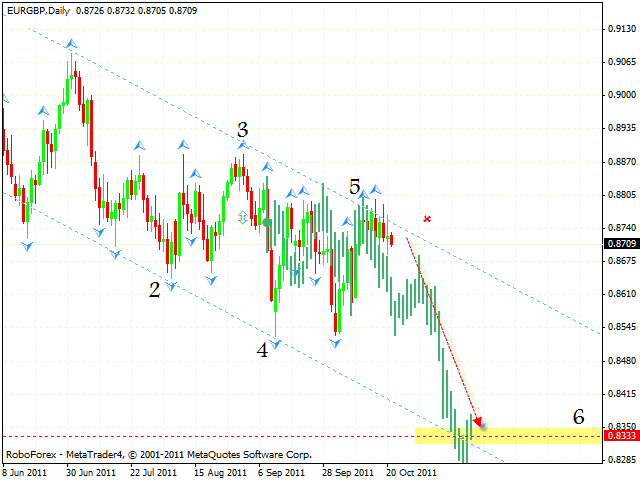This screenshot has height=480, width=640.
Task: Select the red 0.8333 price level tag
Action: [619, 437]
